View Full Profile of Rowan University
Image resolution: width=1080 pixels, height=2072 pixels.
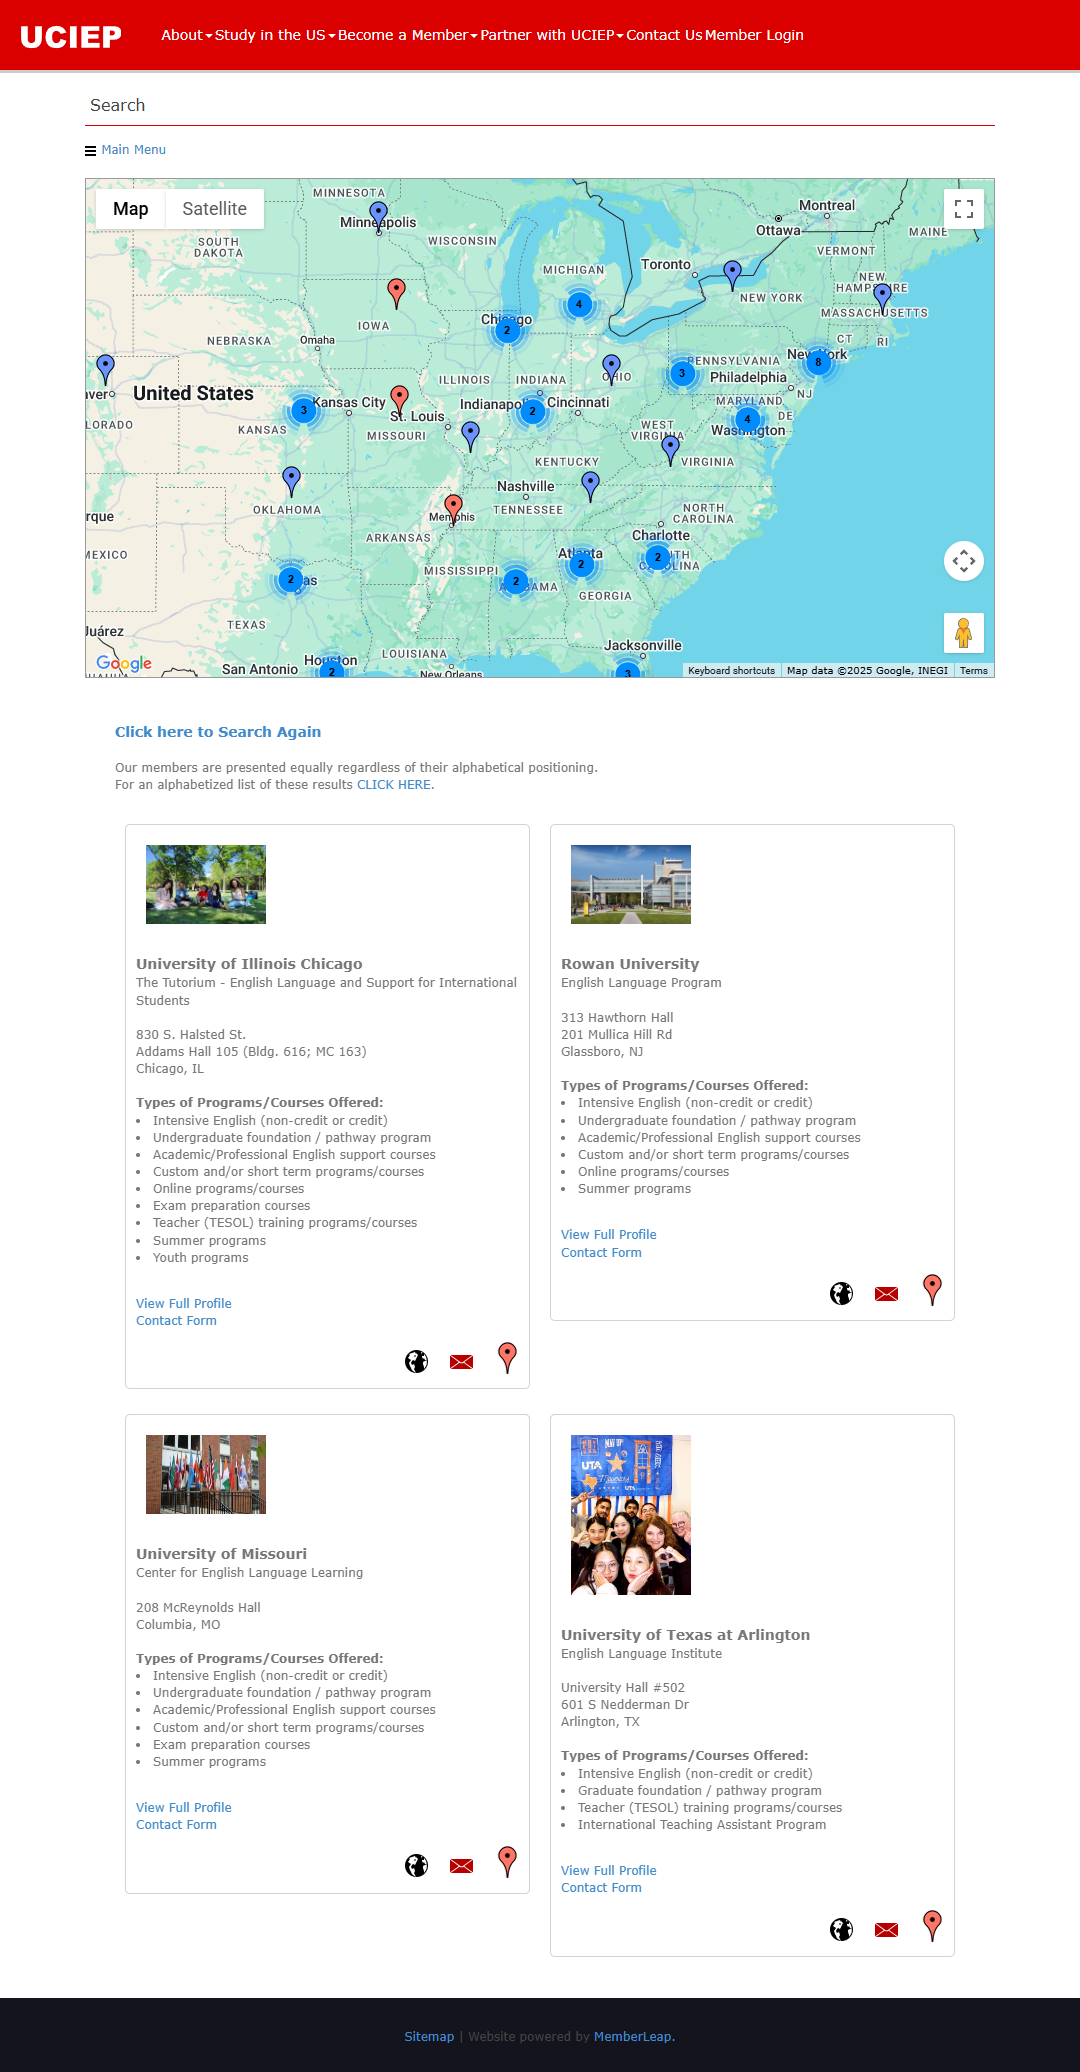(609, 1235)
